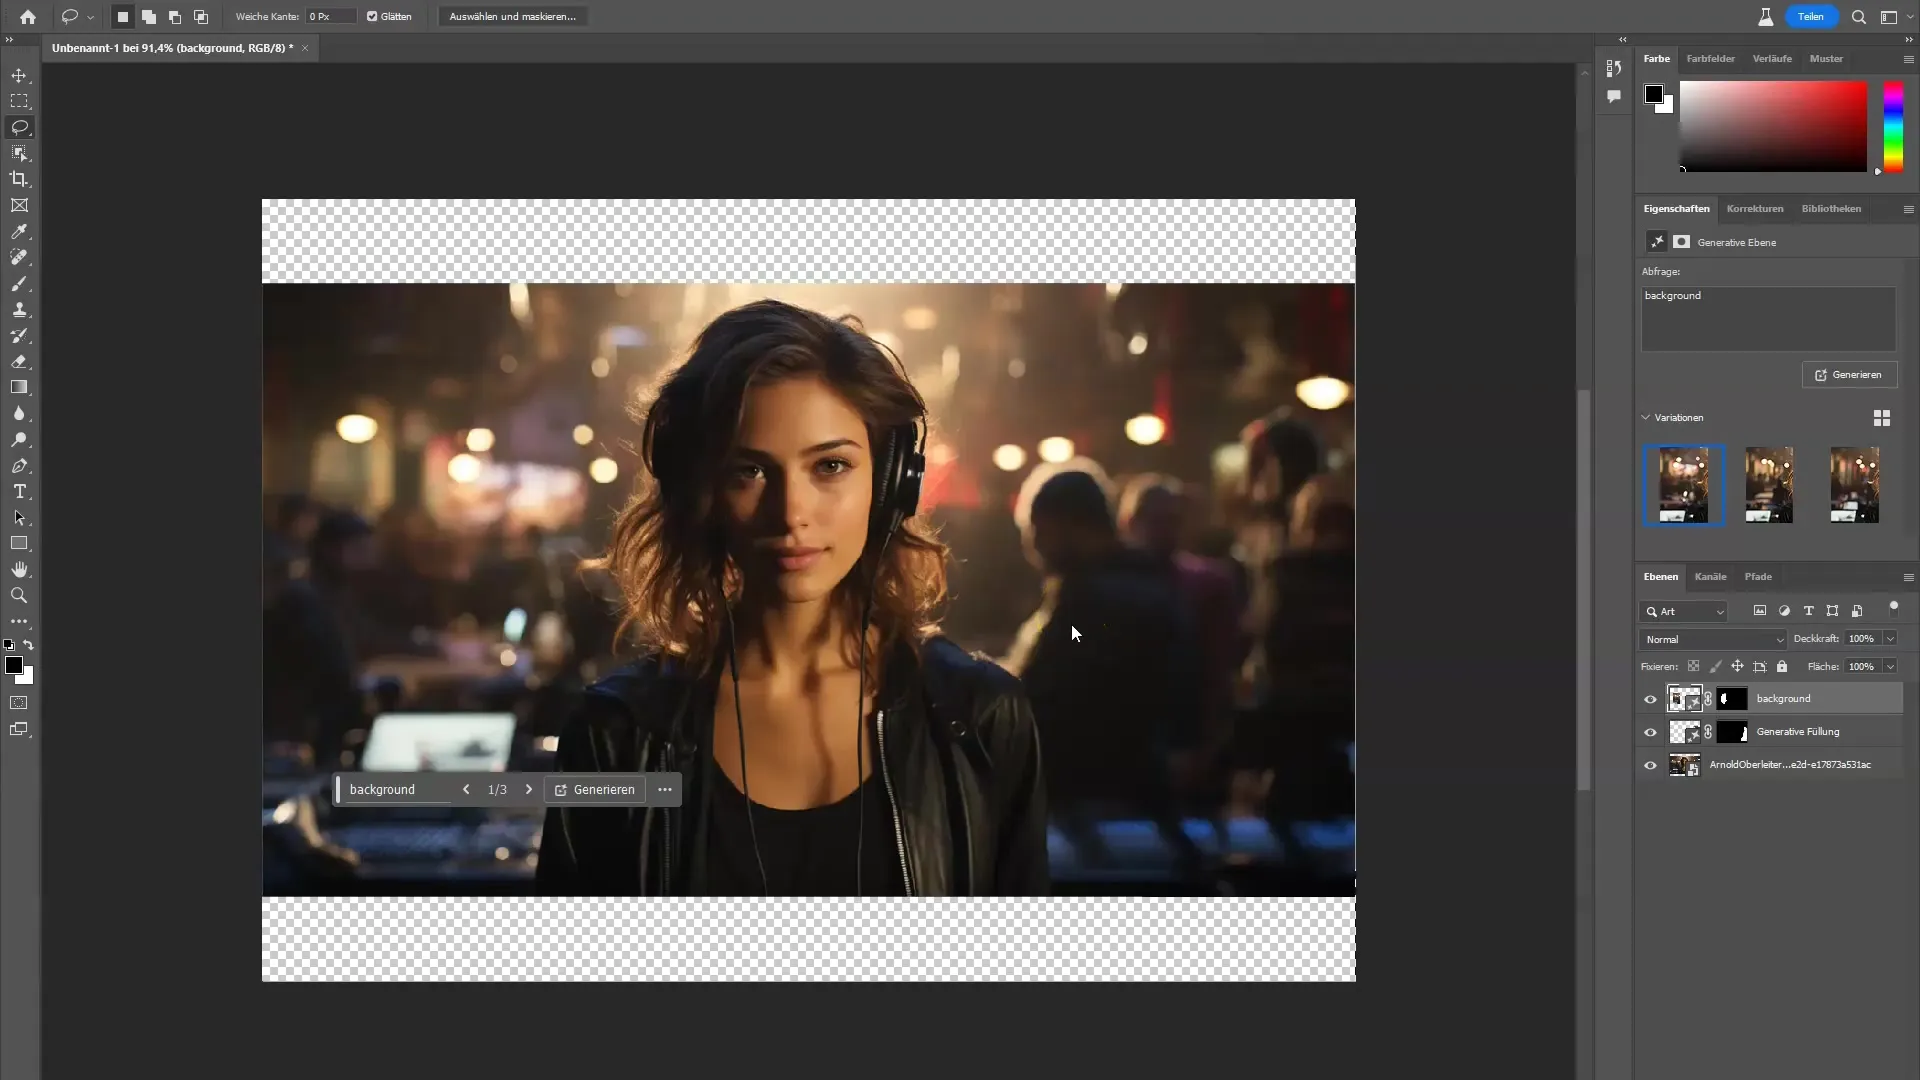
Task: Select the Path Selection tool
Action: pos(19,517)
